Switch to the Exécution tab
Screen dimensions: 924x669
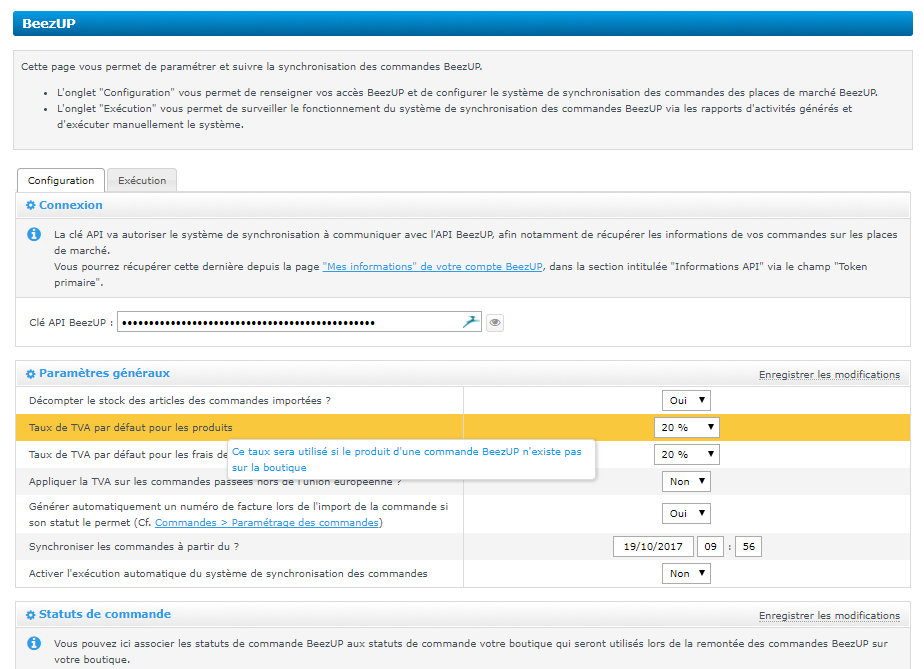(x=142, y=180)
